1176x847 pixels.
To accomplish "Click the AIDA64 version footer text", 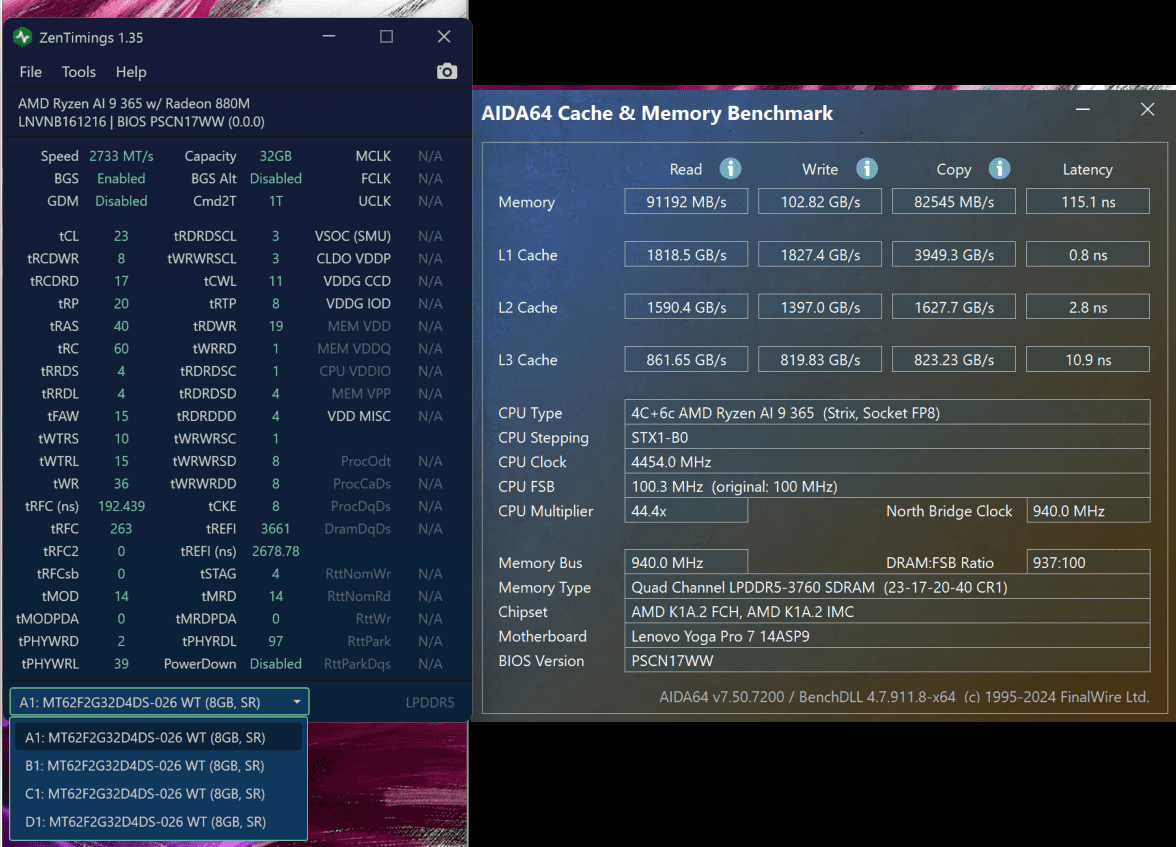I will (x=904, y=697).
